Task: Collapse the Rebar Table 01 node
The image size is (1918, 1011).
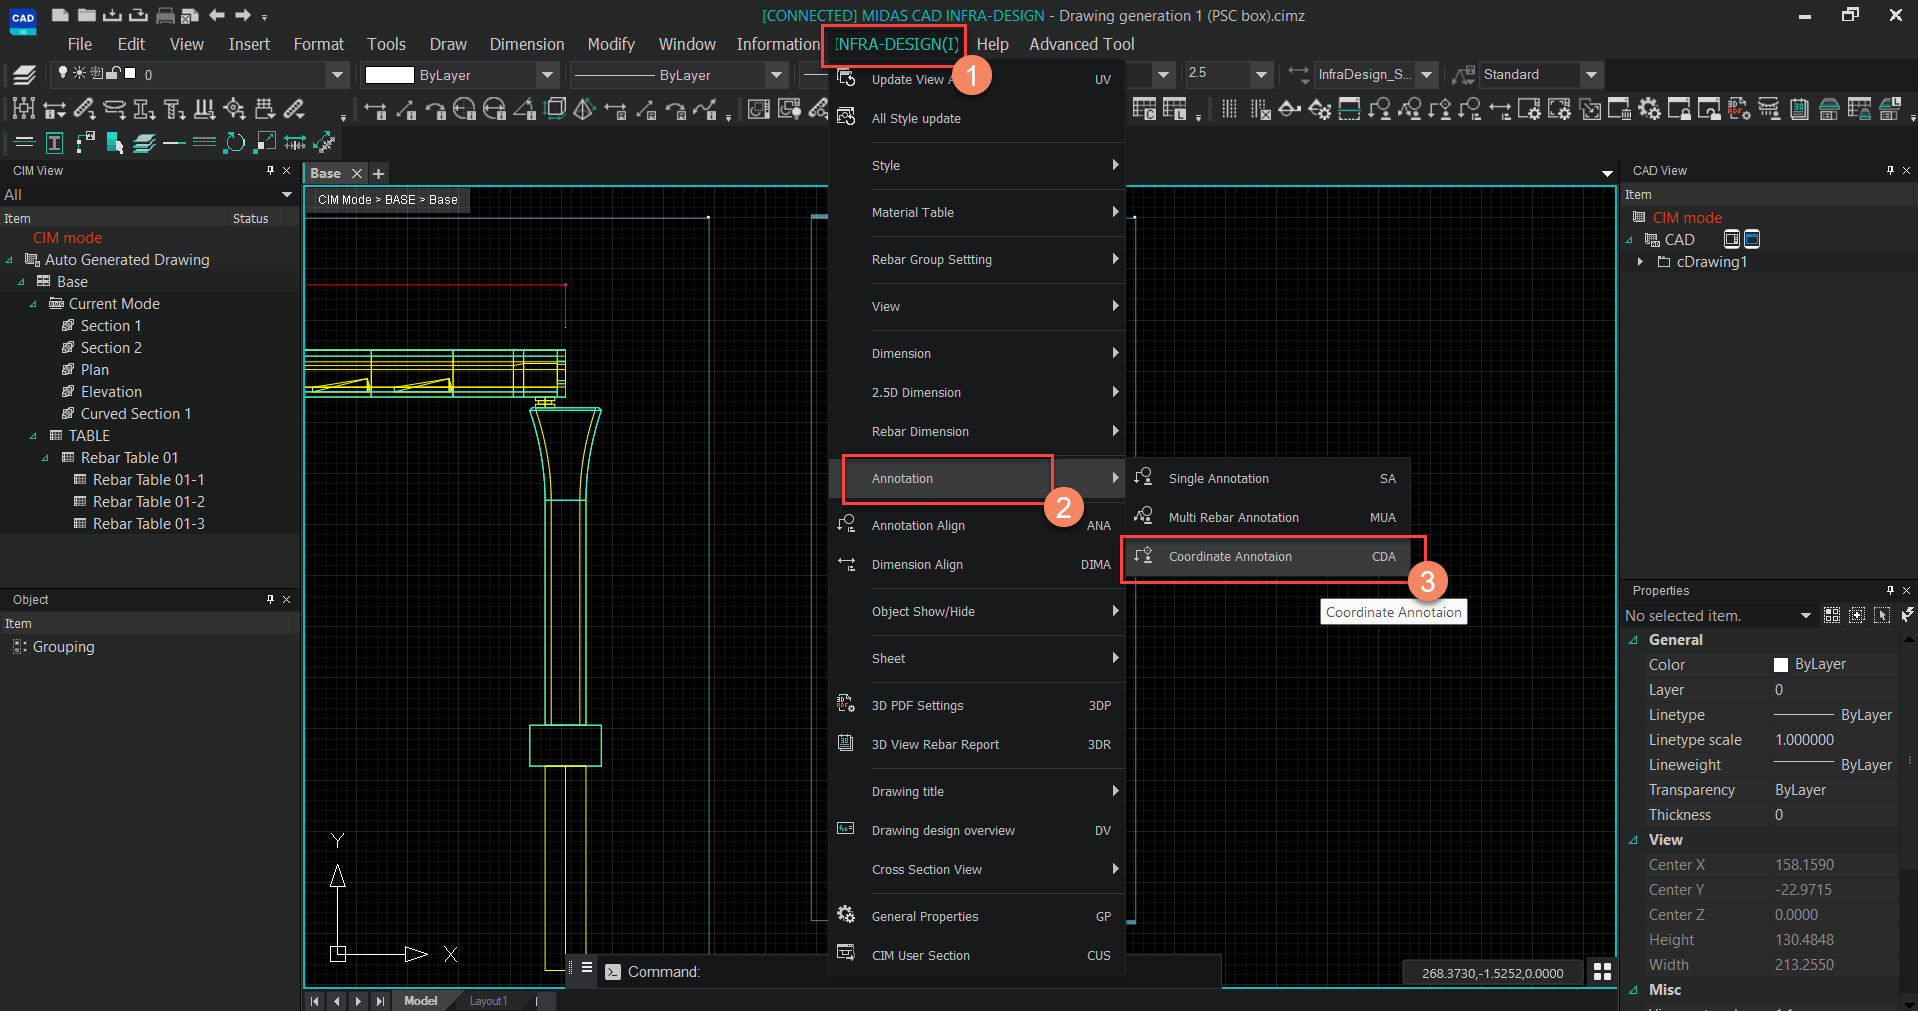Action: [x=45, y=458]
